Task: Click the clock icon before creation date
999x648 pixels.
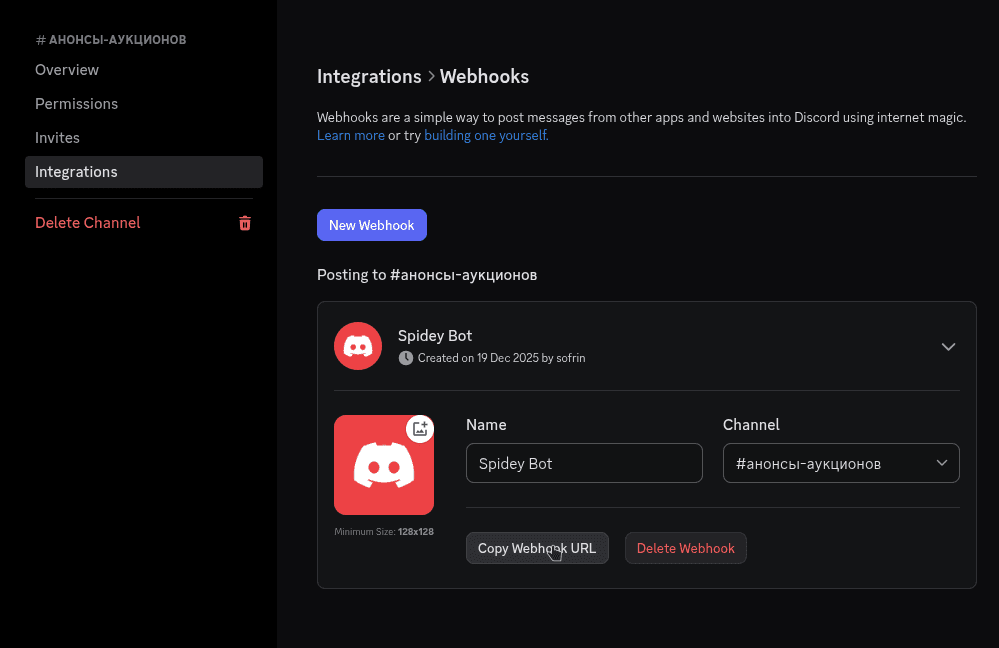Action: point(405,358)
